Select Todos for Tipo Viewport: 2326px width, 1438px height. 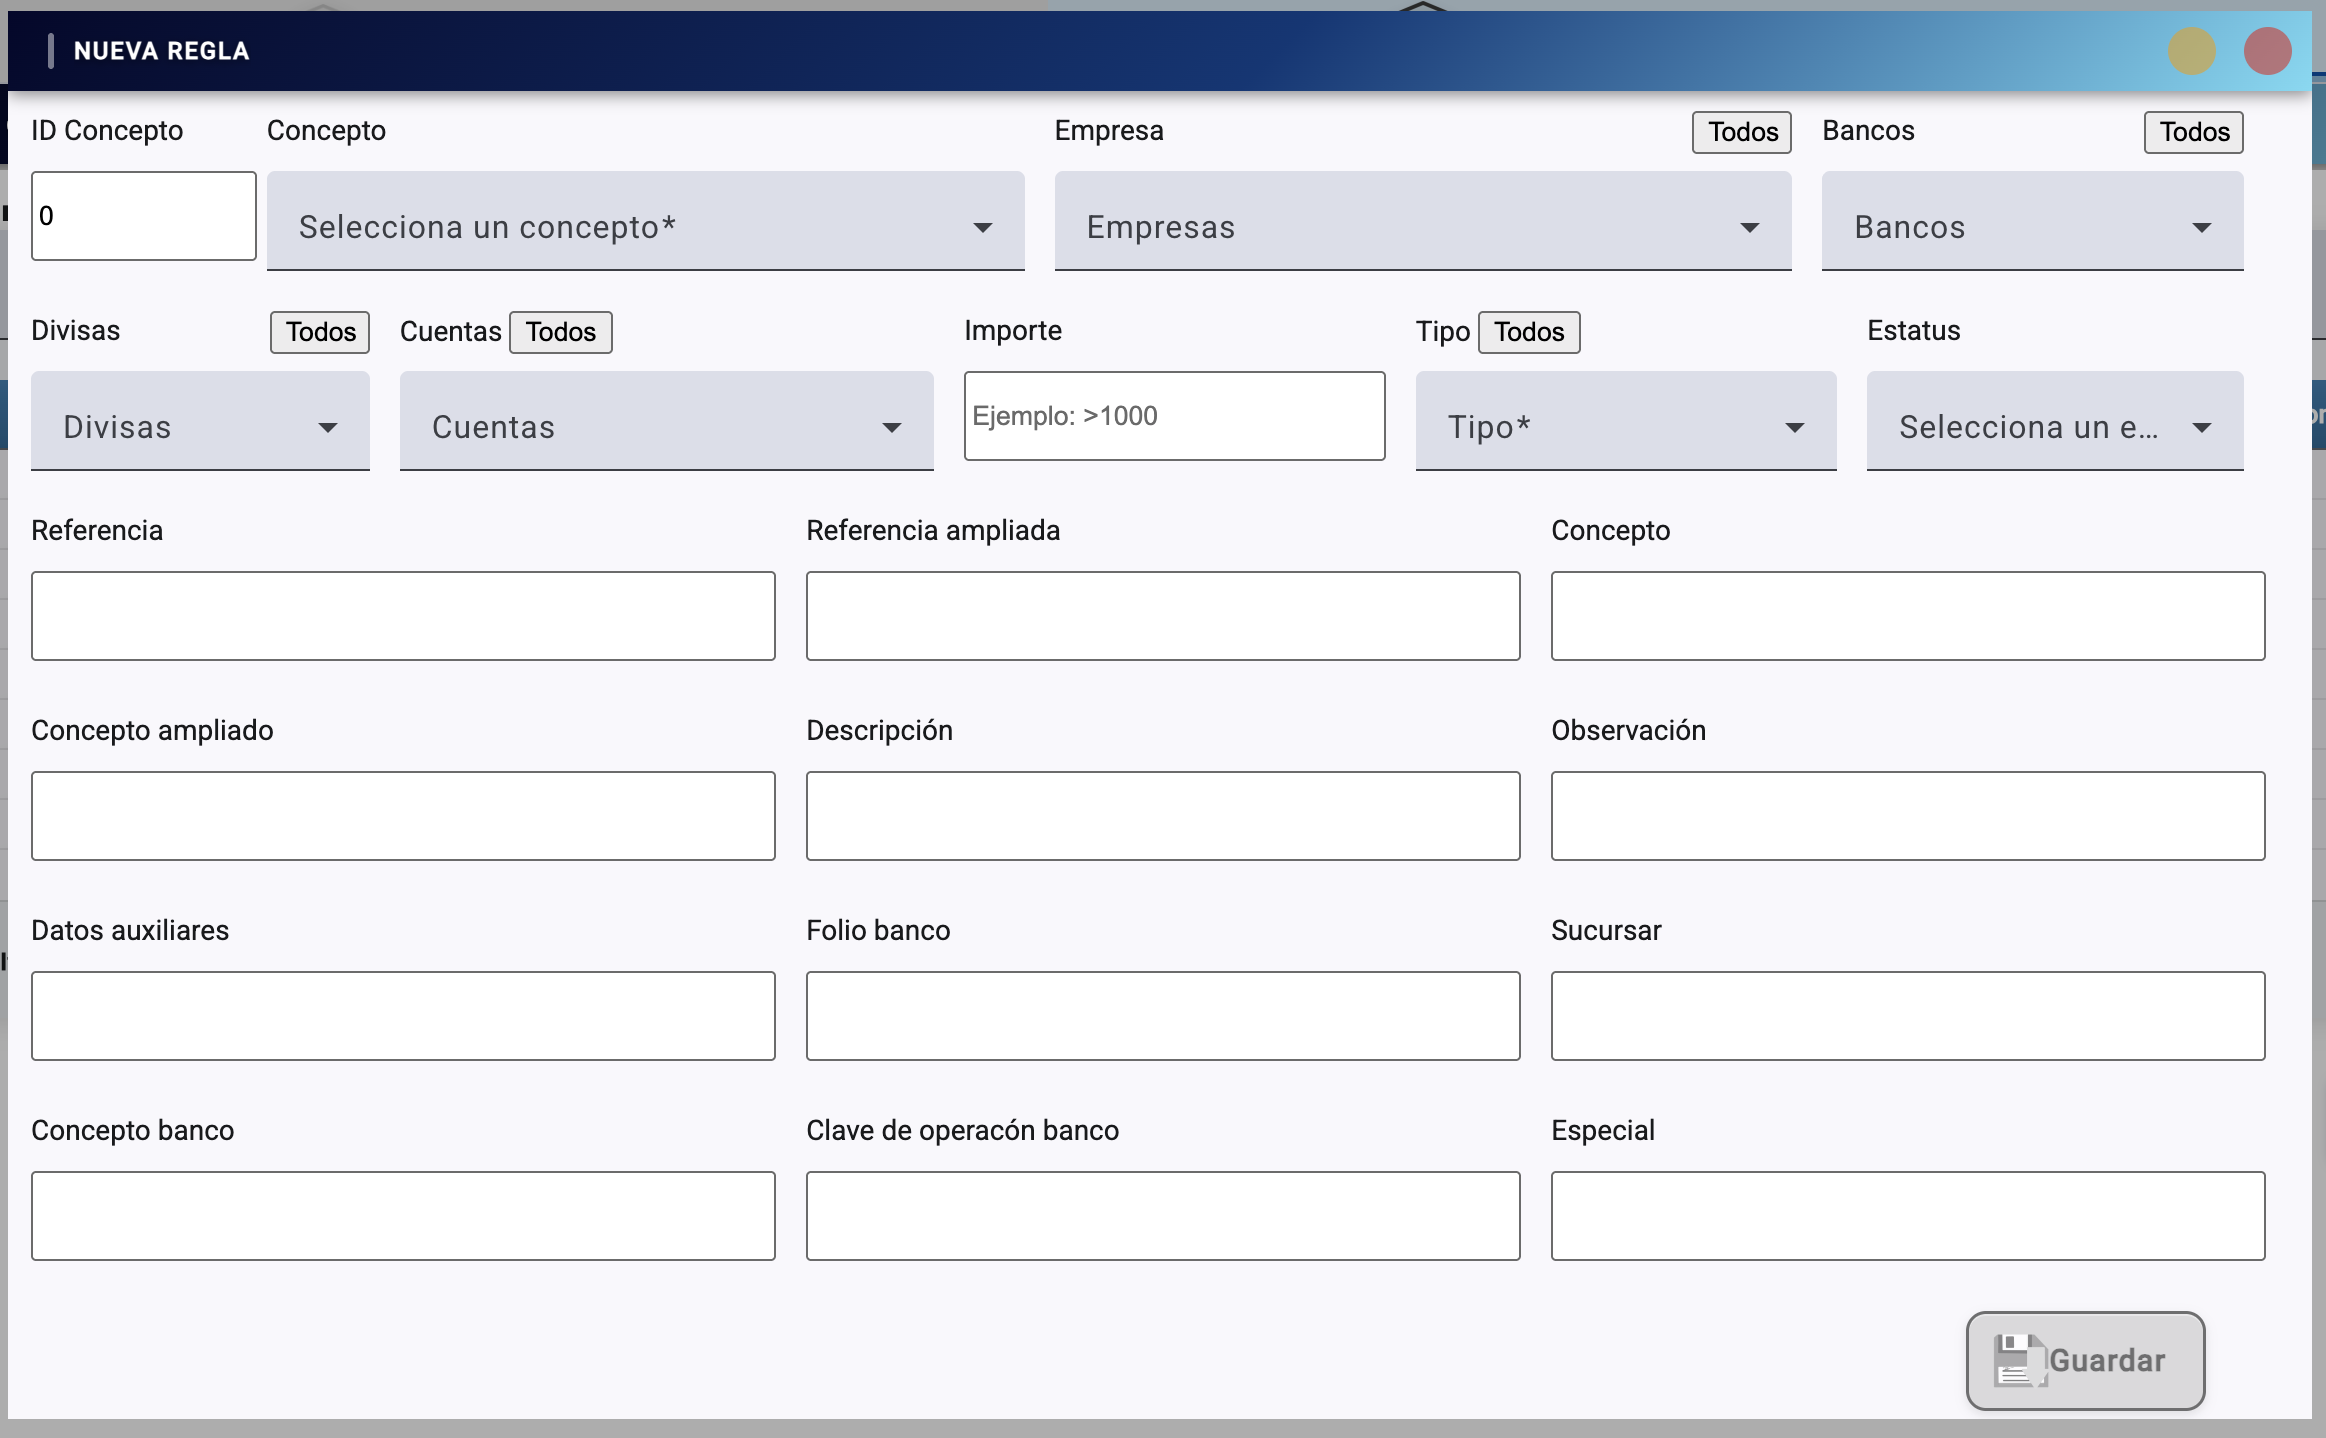(1529, 332)
